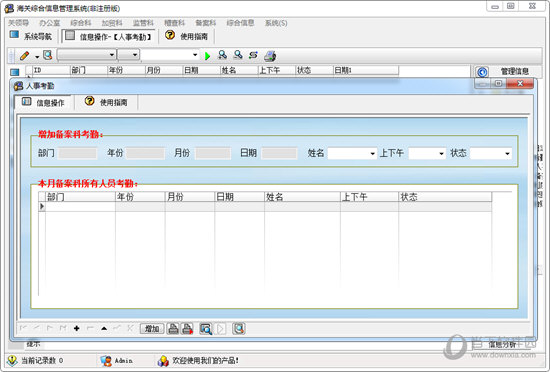Image resolution: width=550 pixels, height=372 pixels.
Task: Open the 系统(S) menu
Action: [x=276, y=23]
